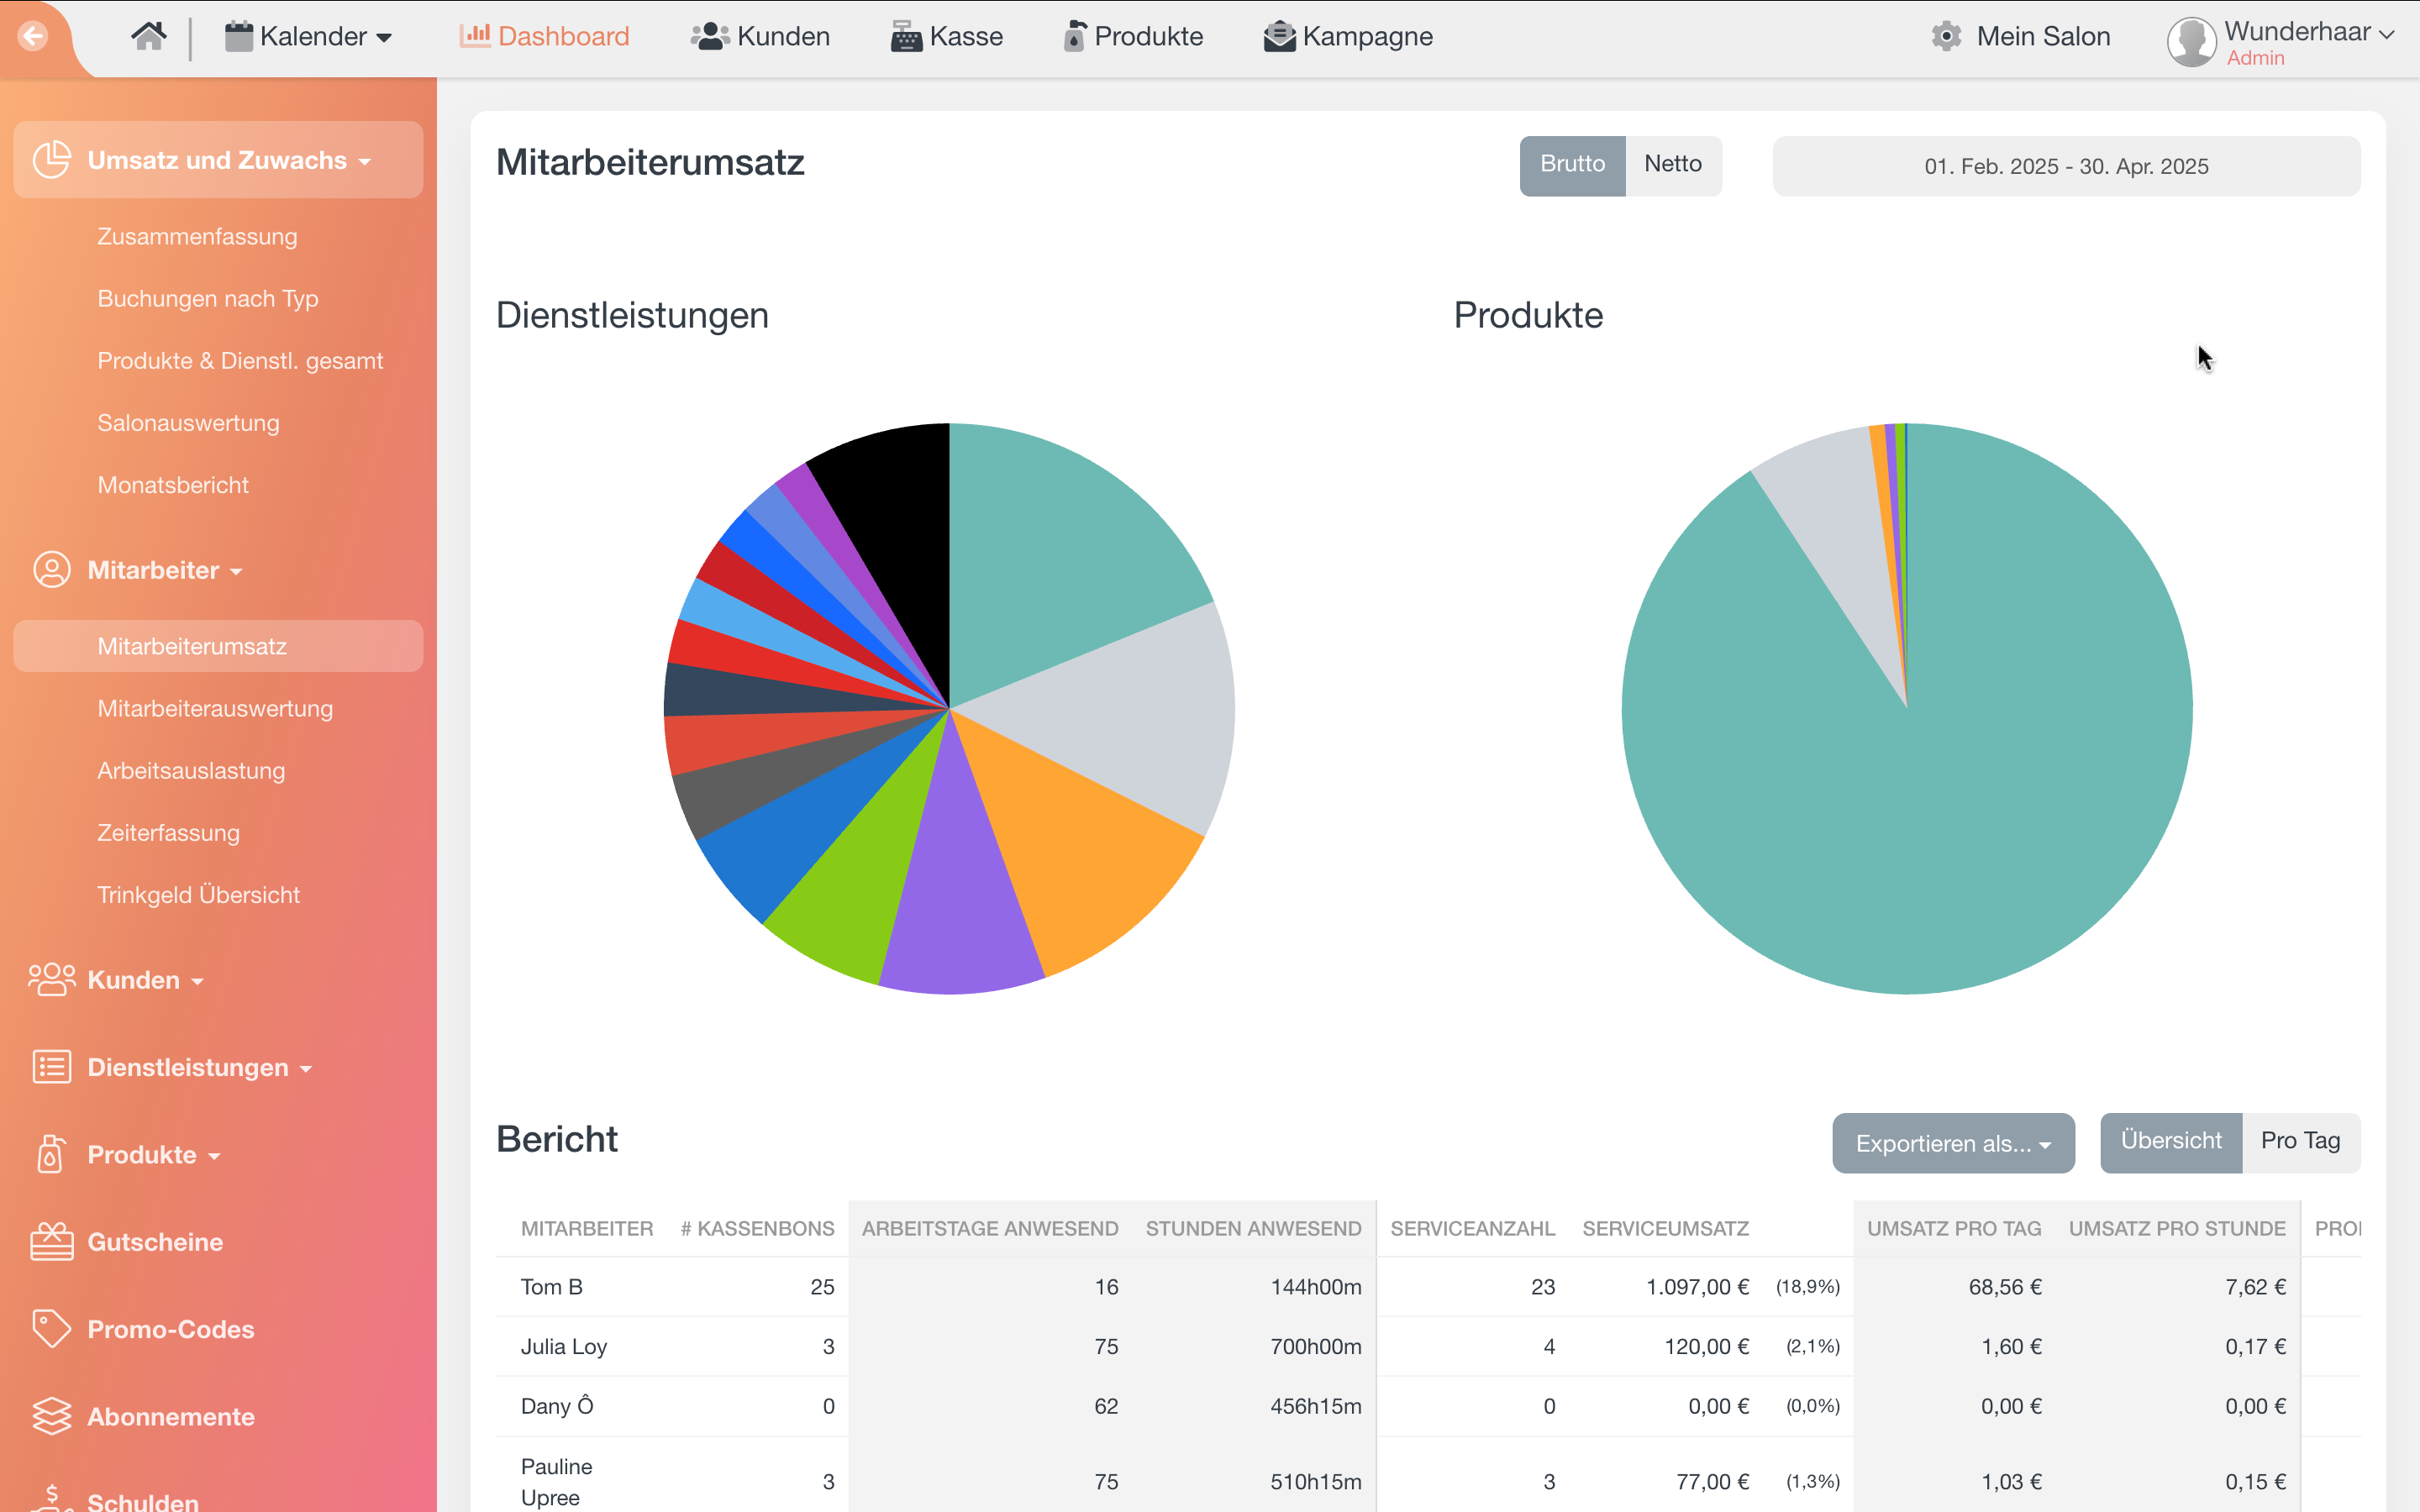Image resolution: width=2420 pixels, height=1512 pixels.
Task: Click the Gutscheine gift icon in sidebar
Action: (x=51, y=1242)
